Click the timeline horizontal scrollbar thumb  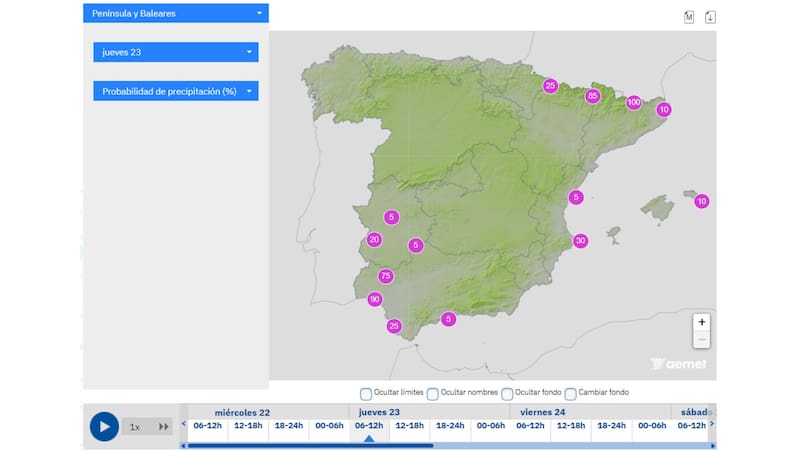tap(311, 446)
